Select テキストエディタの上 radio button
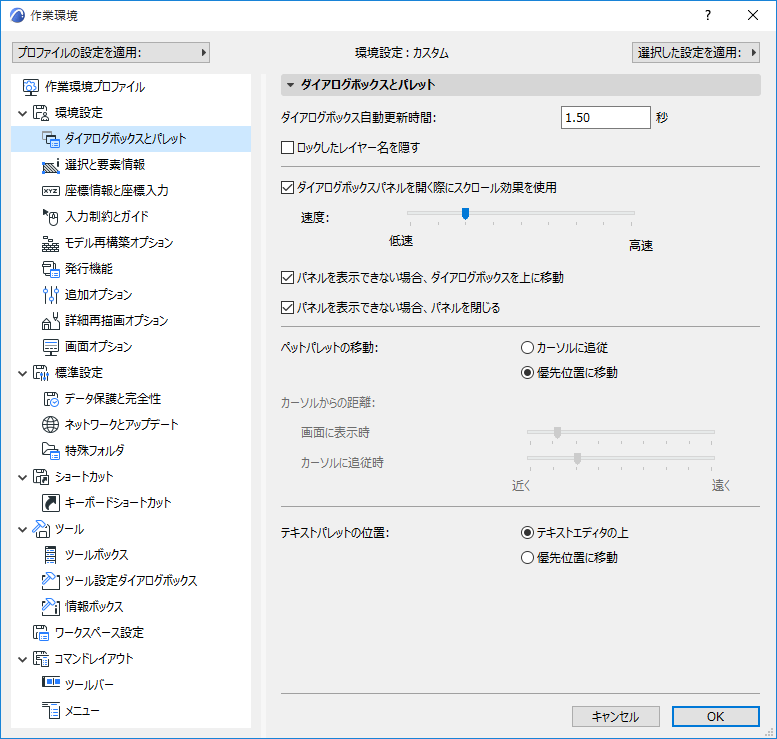This screenshot has height=739, width=777. coord(527,533)
